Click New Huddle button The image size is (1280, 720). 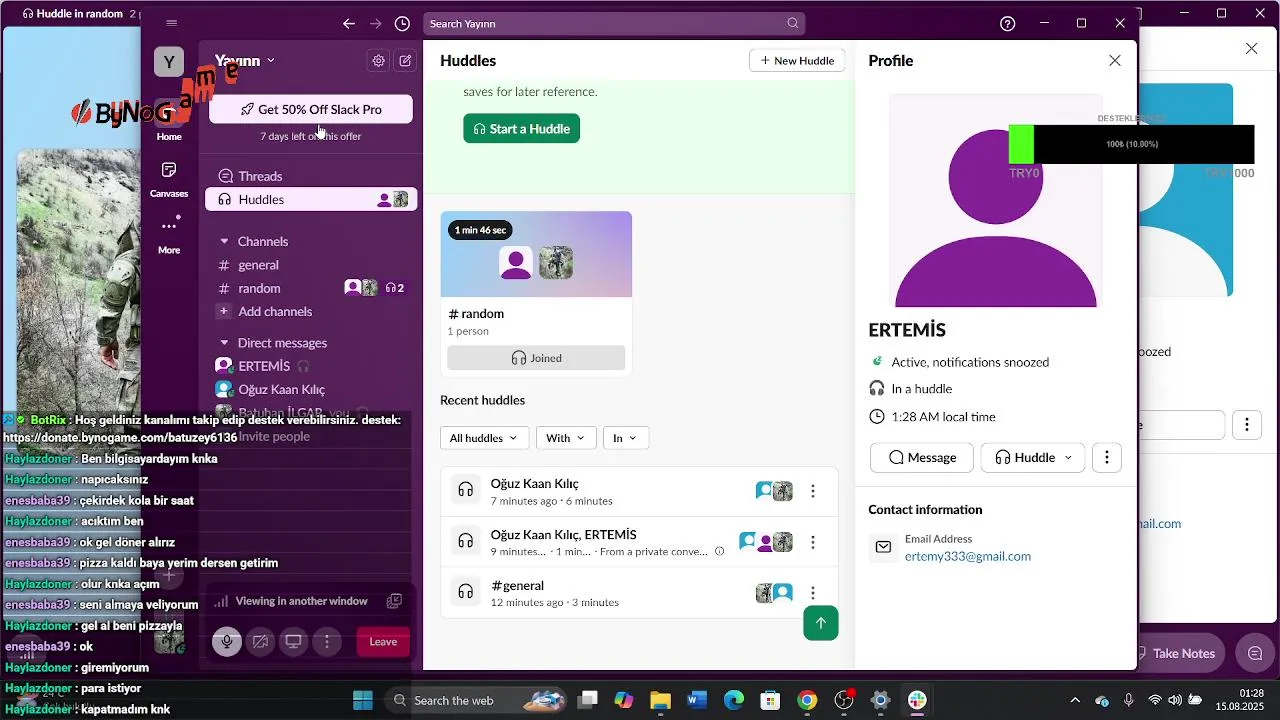[797, 60]
